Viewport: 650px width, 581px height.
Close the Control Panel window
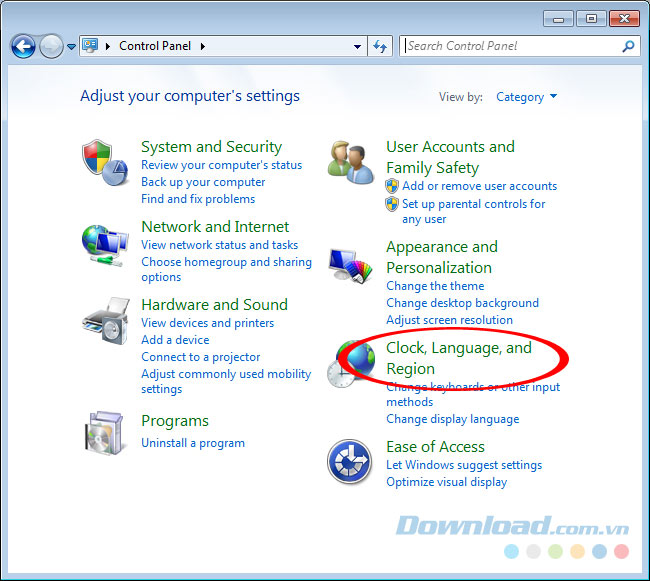click(x=624, y=19)
